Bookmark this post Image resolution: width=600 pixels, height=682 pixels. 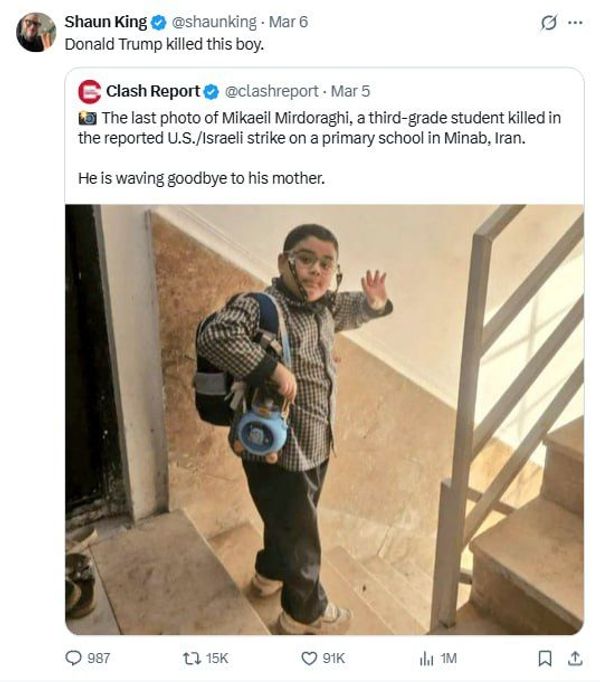click(x=545, y=658)
